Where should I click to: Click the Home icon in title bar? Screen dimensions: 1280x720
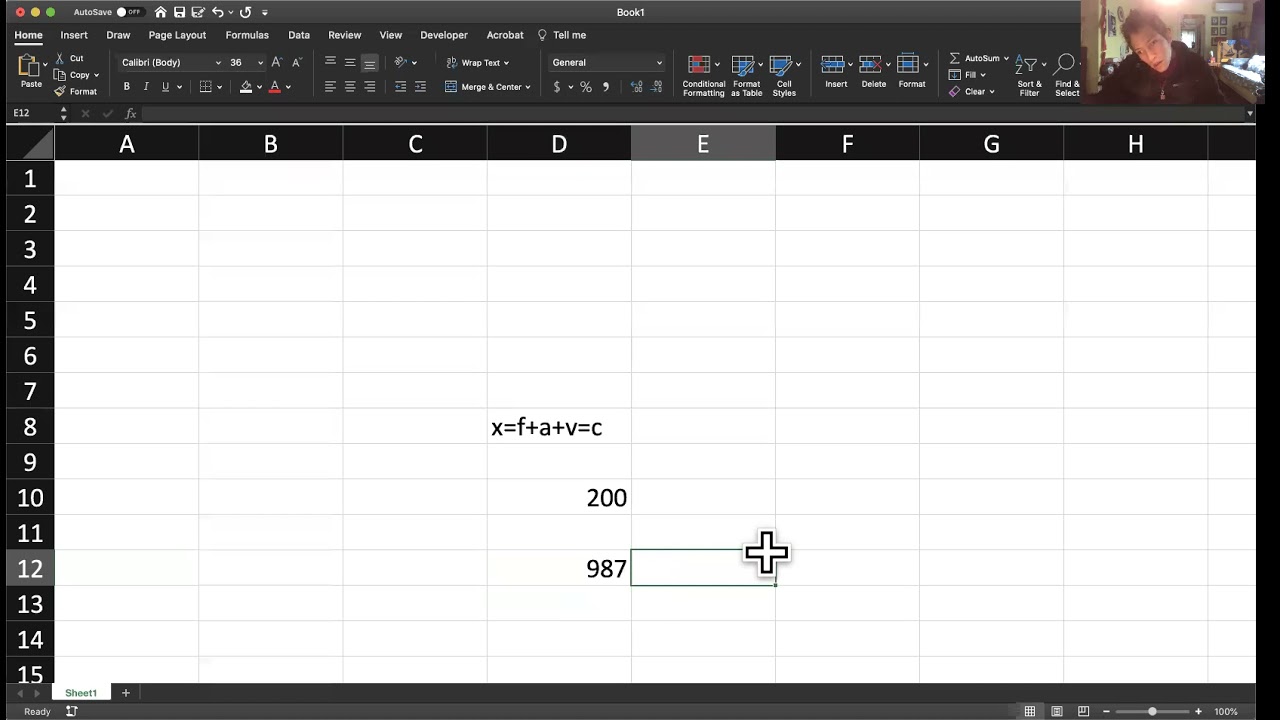click(x=160, y=12)
